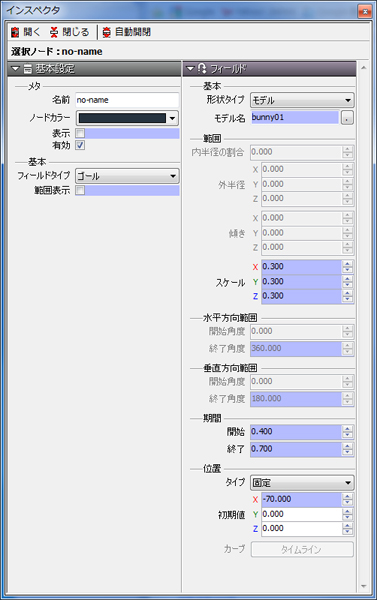Click the スケール Z value field
The width and height of the screenshot is (377, 600).
click(x=301, y=296)
